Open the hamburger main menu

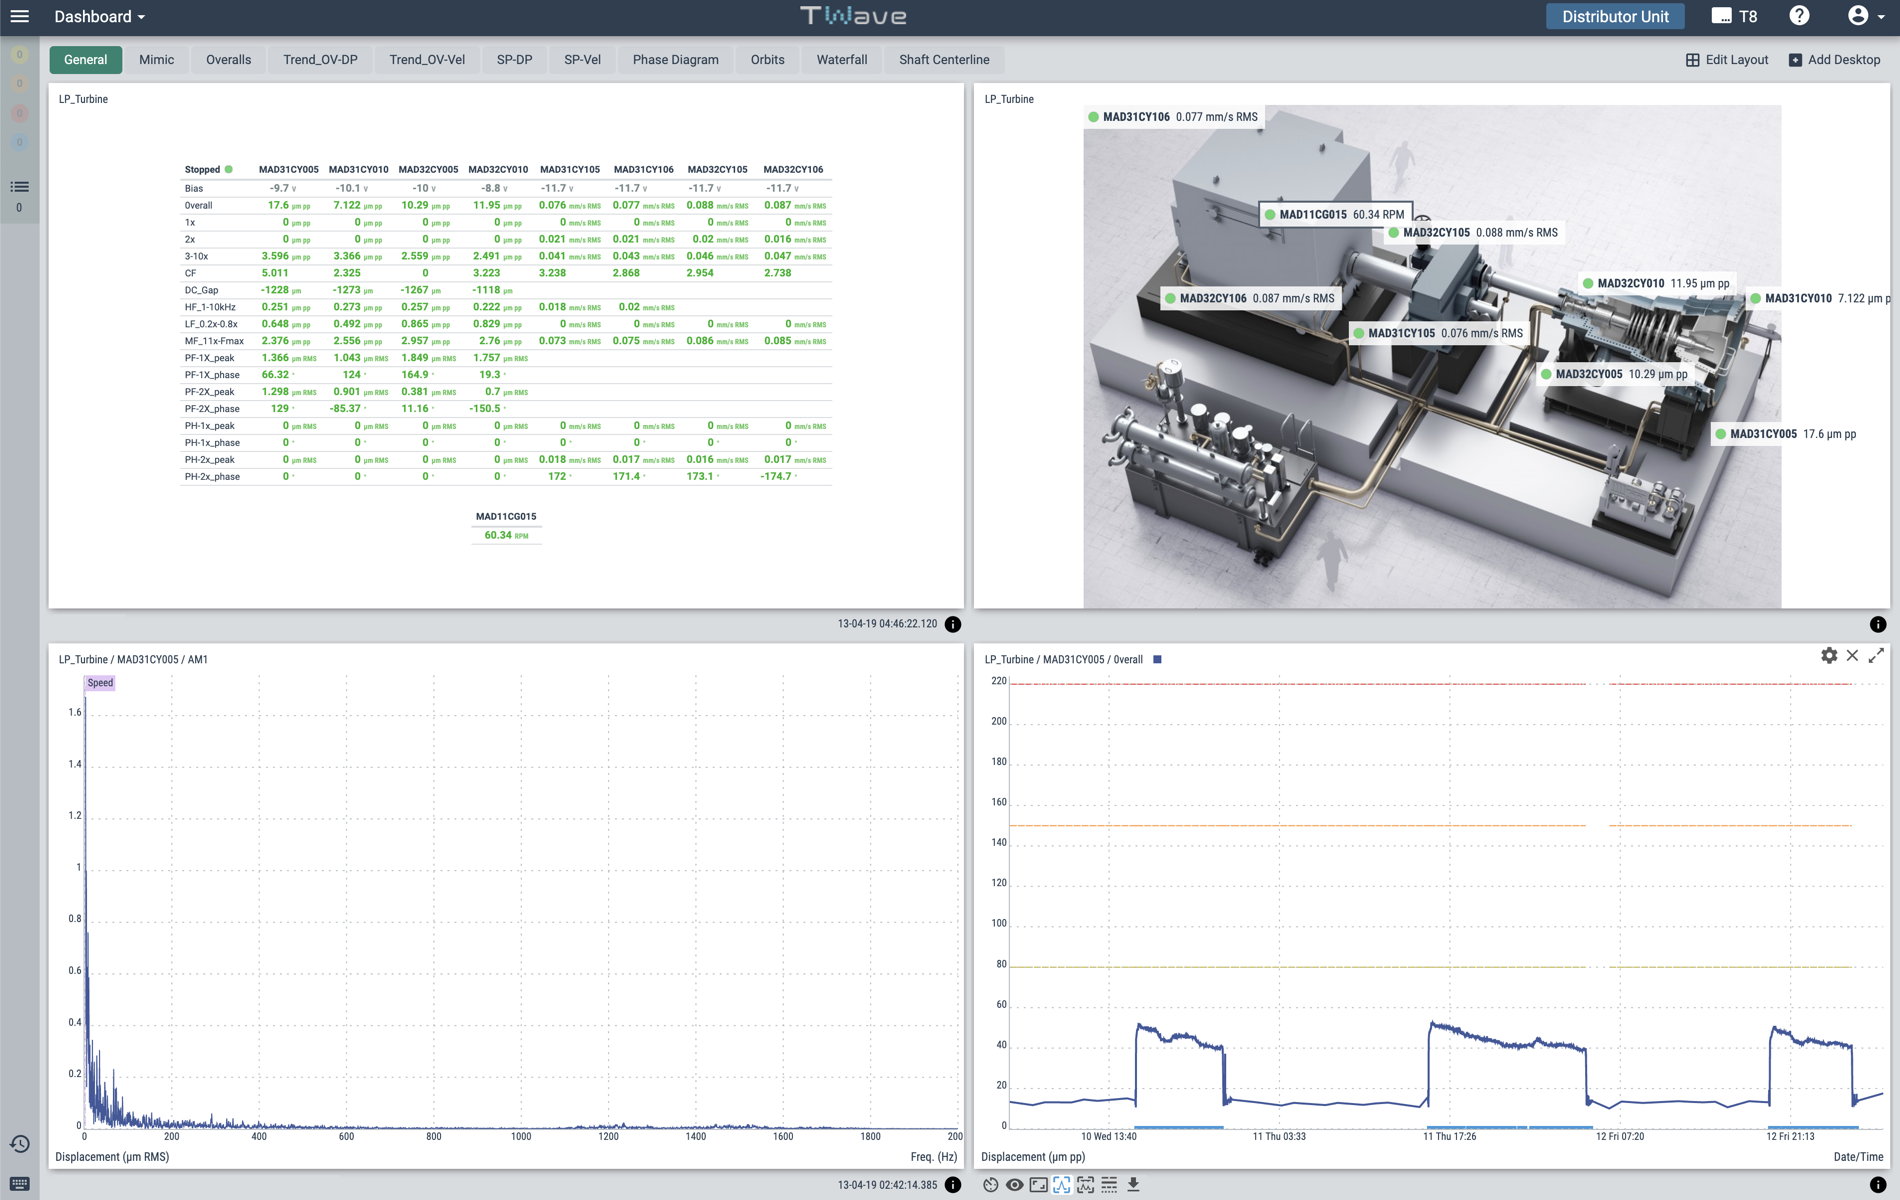[x=19, y=16]
